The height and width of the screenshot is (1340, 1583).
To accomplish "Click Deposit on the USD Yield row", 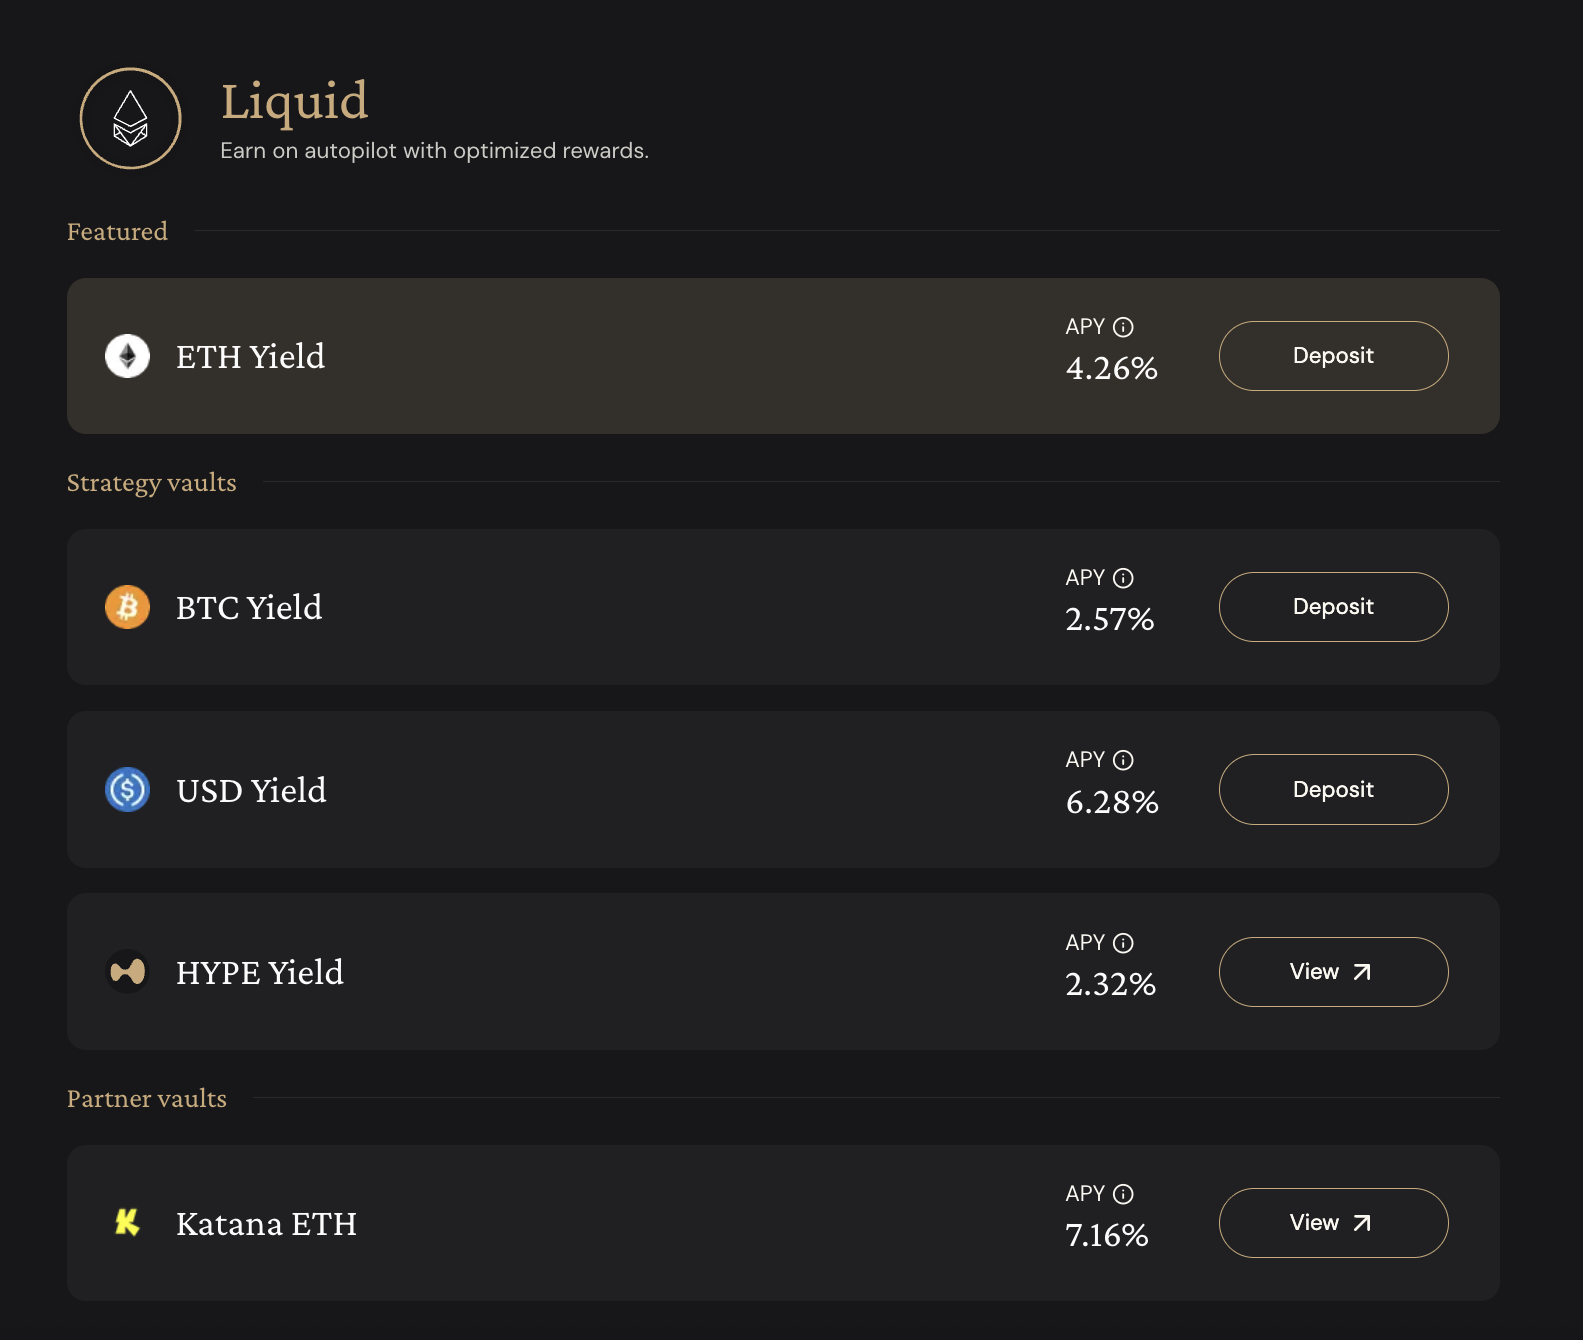I will pos(1332,790).
